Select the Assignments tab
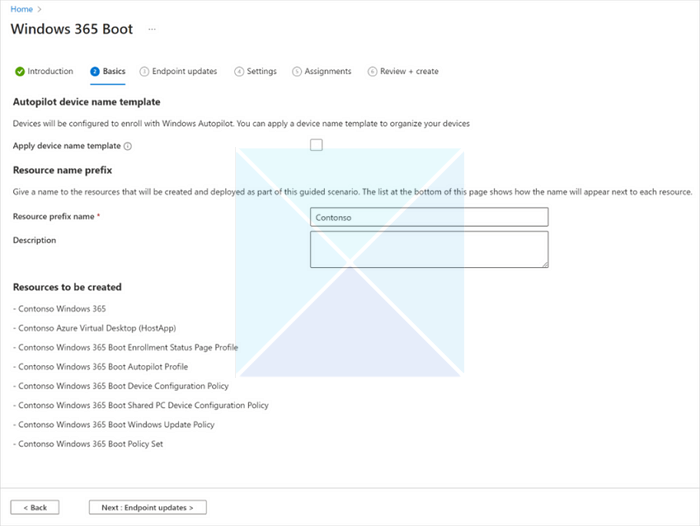This screenshot has width=700, height=526. 328,72
